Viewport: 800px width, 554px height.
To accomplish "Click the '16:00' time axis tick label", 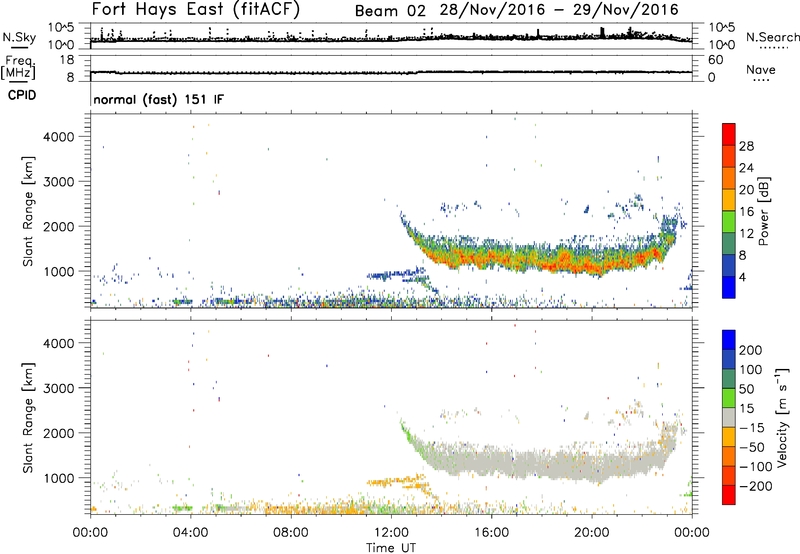I will coord(491,533).
